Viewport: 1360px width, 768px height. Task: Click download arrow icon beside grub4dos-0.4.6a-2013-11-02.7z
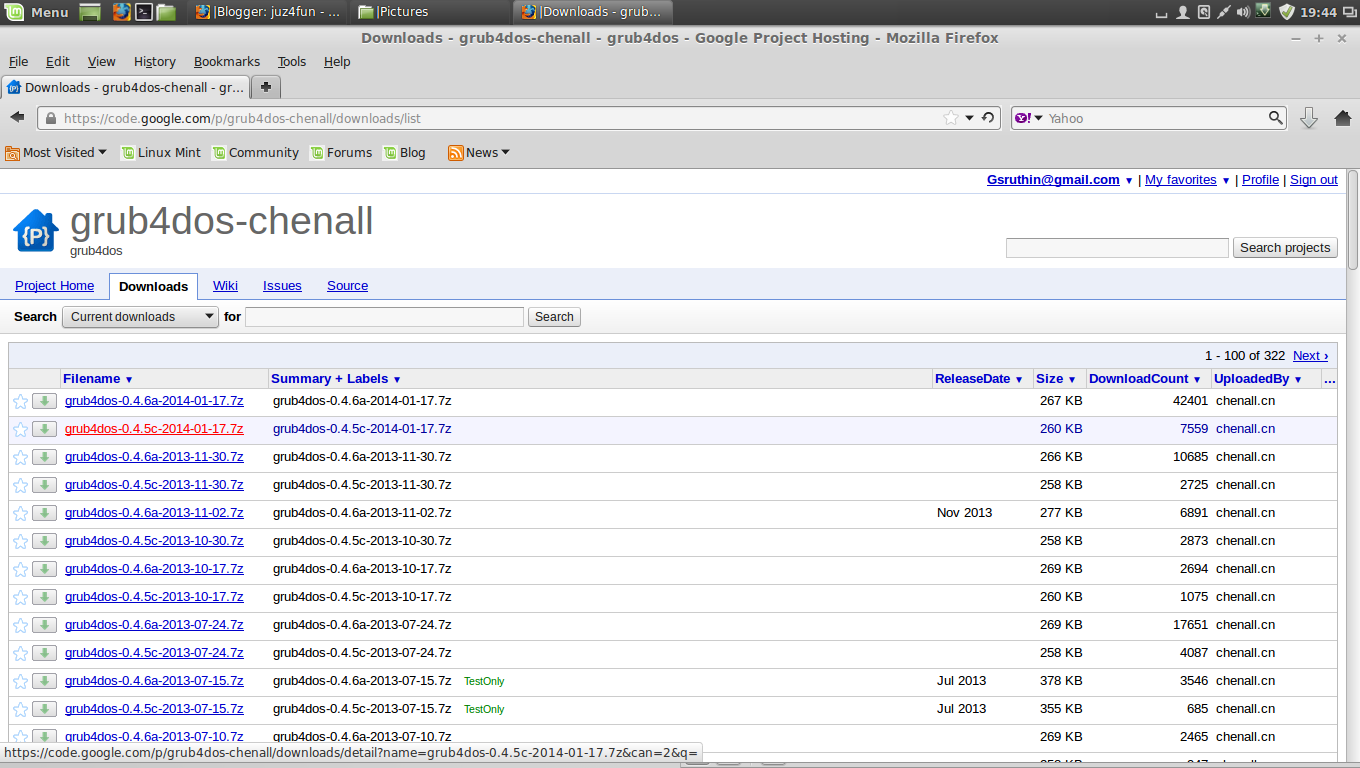(44, 513)
